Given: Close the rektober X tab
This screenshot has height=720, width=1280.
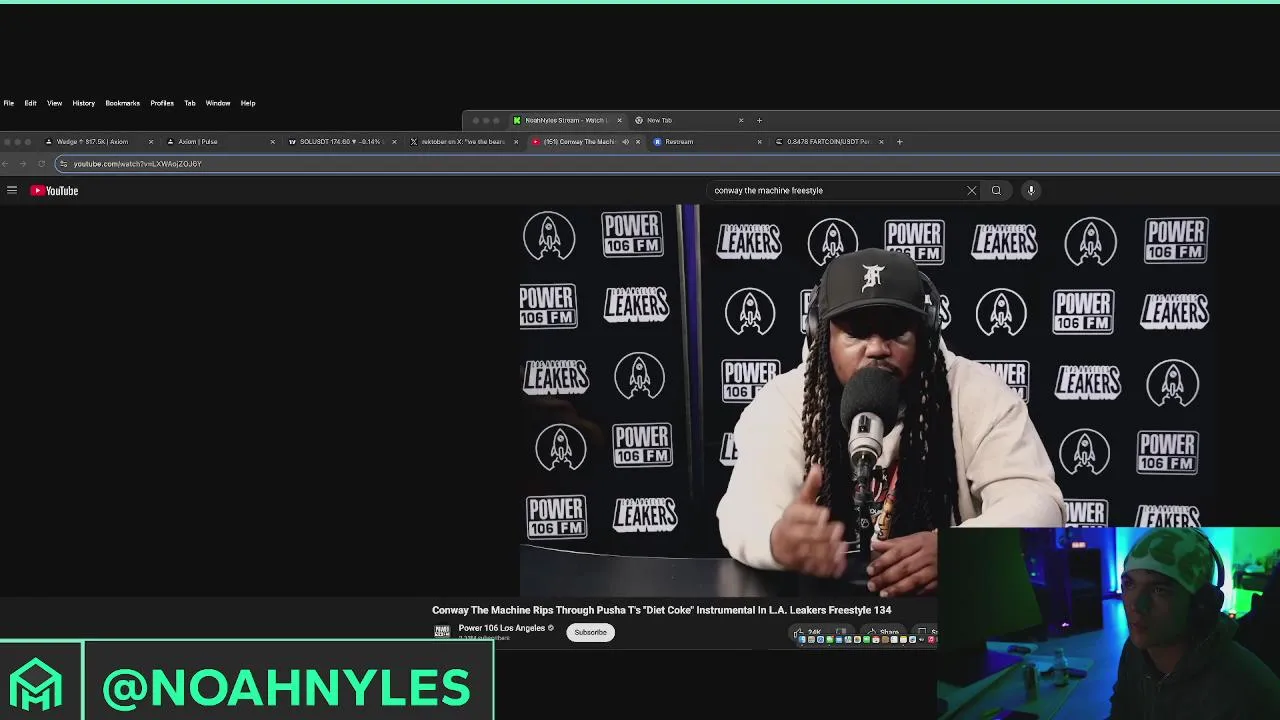Looking at the screenshot, I should pyautogui.click(x=516, y=141).
